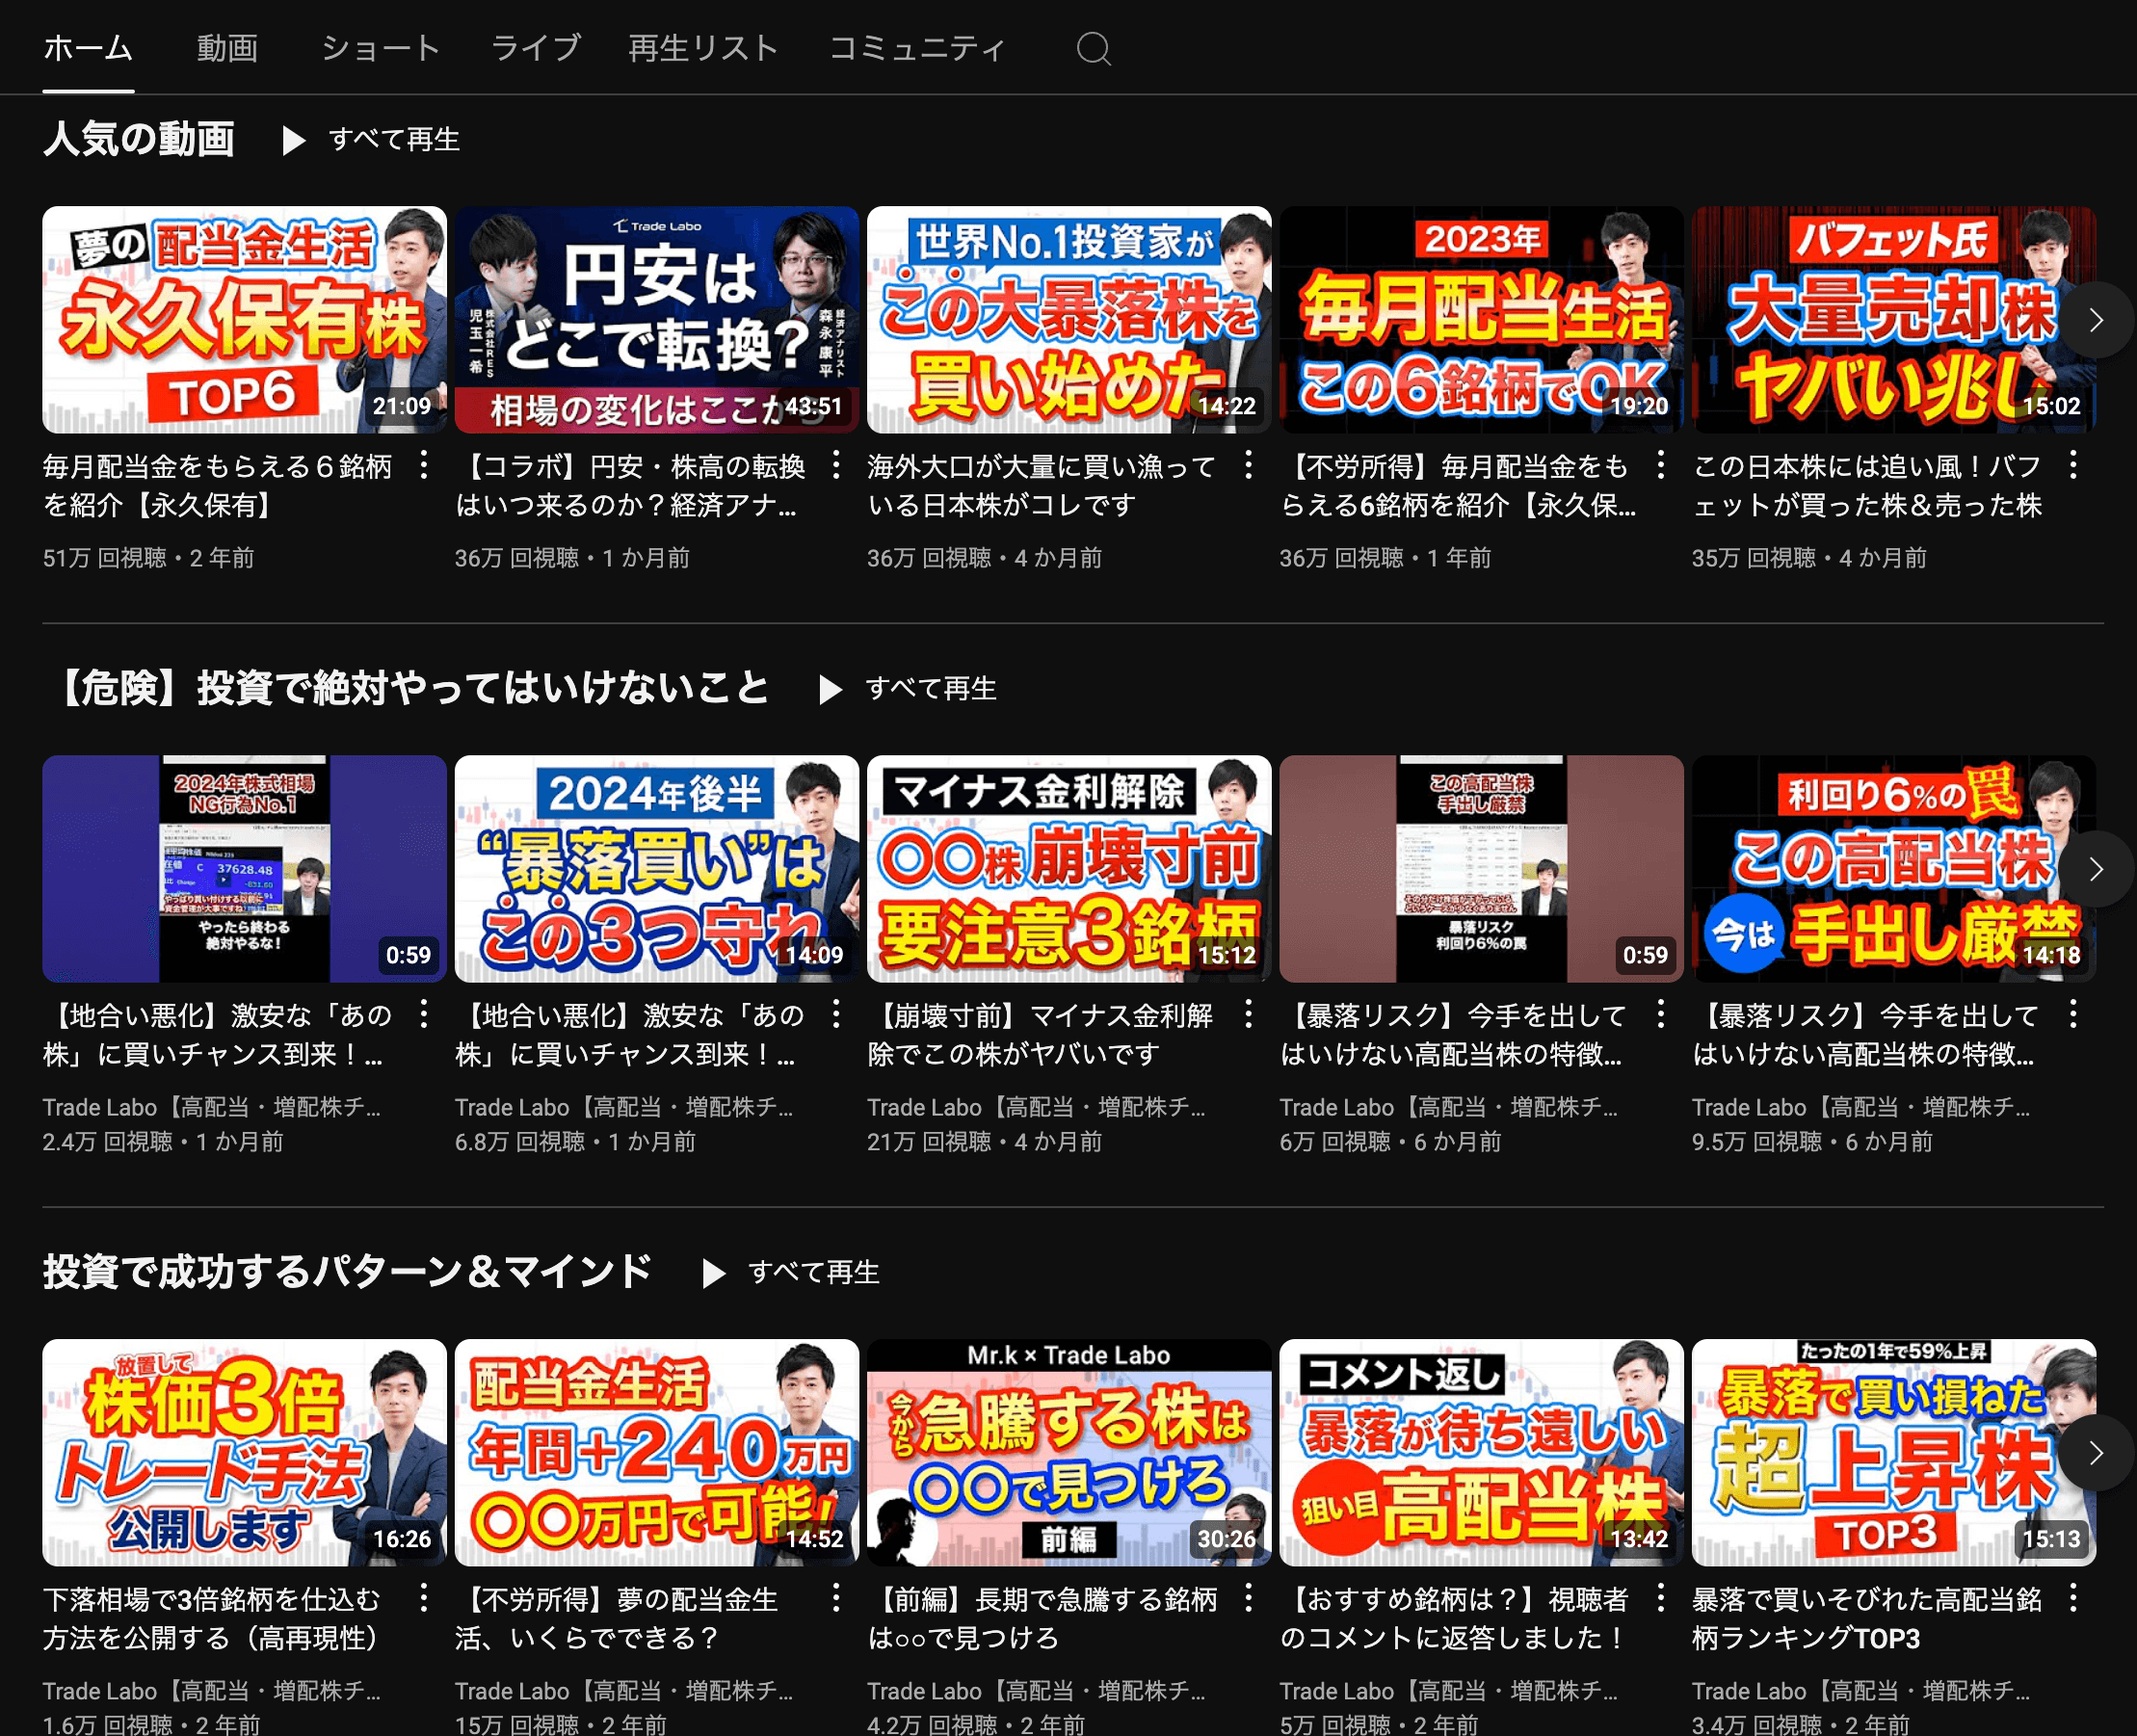Open the ショート tab
Viewport: 2137px width, 1736px height.
point(380,48)
